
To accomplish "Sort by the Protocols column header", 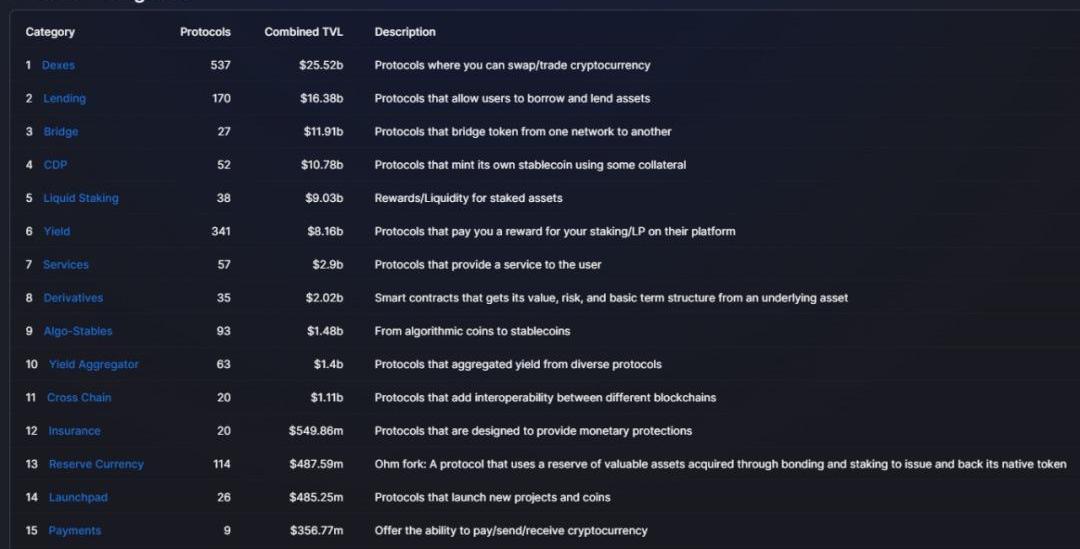I will tap(205, 32).
